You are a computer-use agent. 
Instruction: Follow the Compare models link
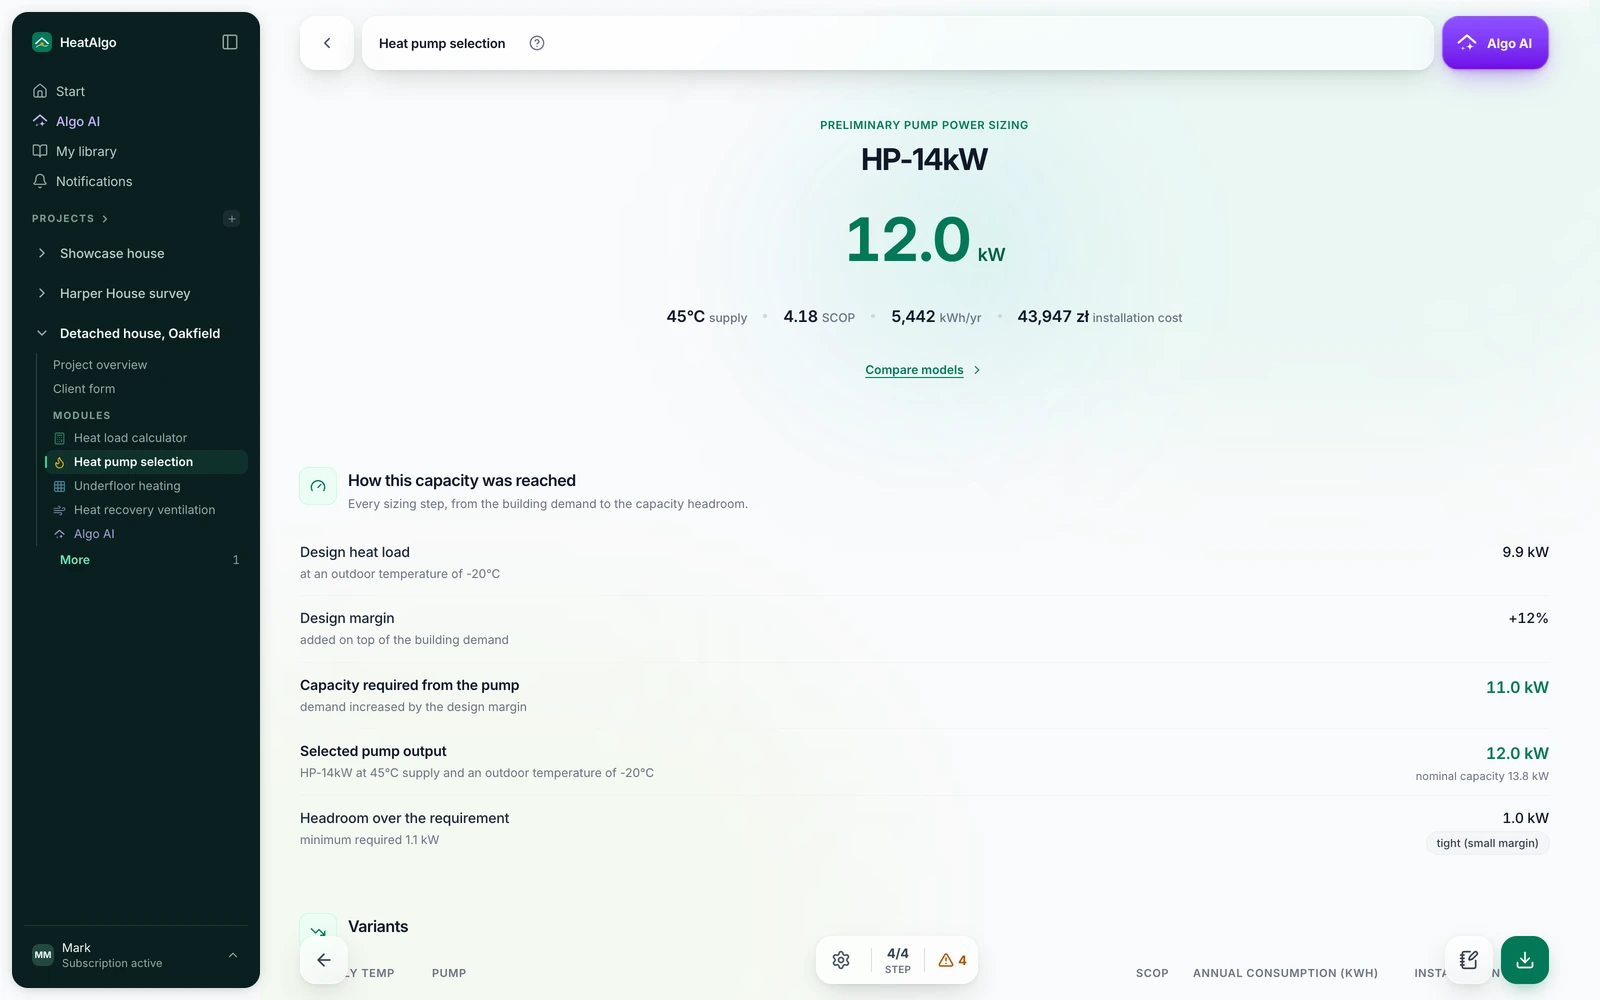coord(923,370)
